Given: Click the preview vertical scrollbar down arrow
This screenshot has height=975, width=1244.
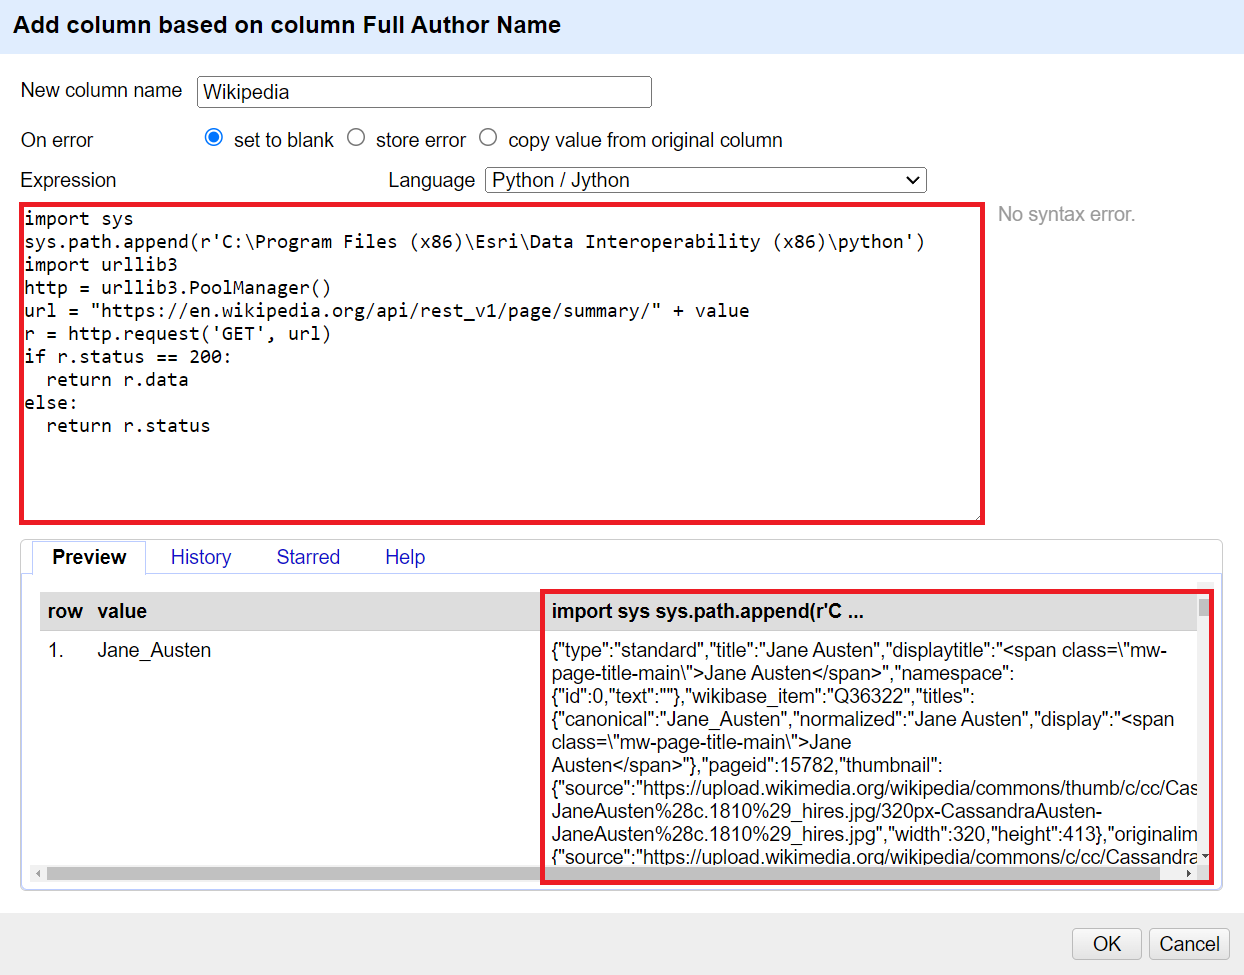Looking at the screenshot, I should (1204, 857).
